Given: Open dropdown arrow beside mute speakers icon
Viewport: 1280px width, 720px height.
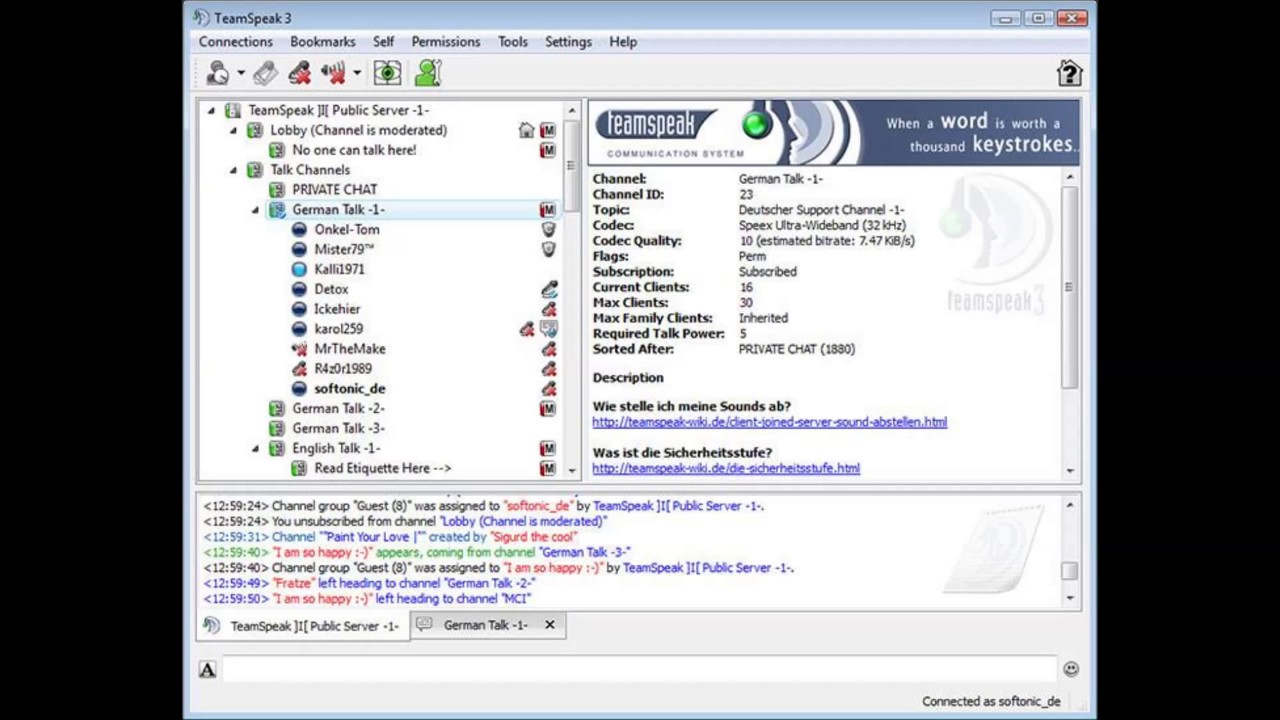Looking at the screenshot, I should point(357,73).
